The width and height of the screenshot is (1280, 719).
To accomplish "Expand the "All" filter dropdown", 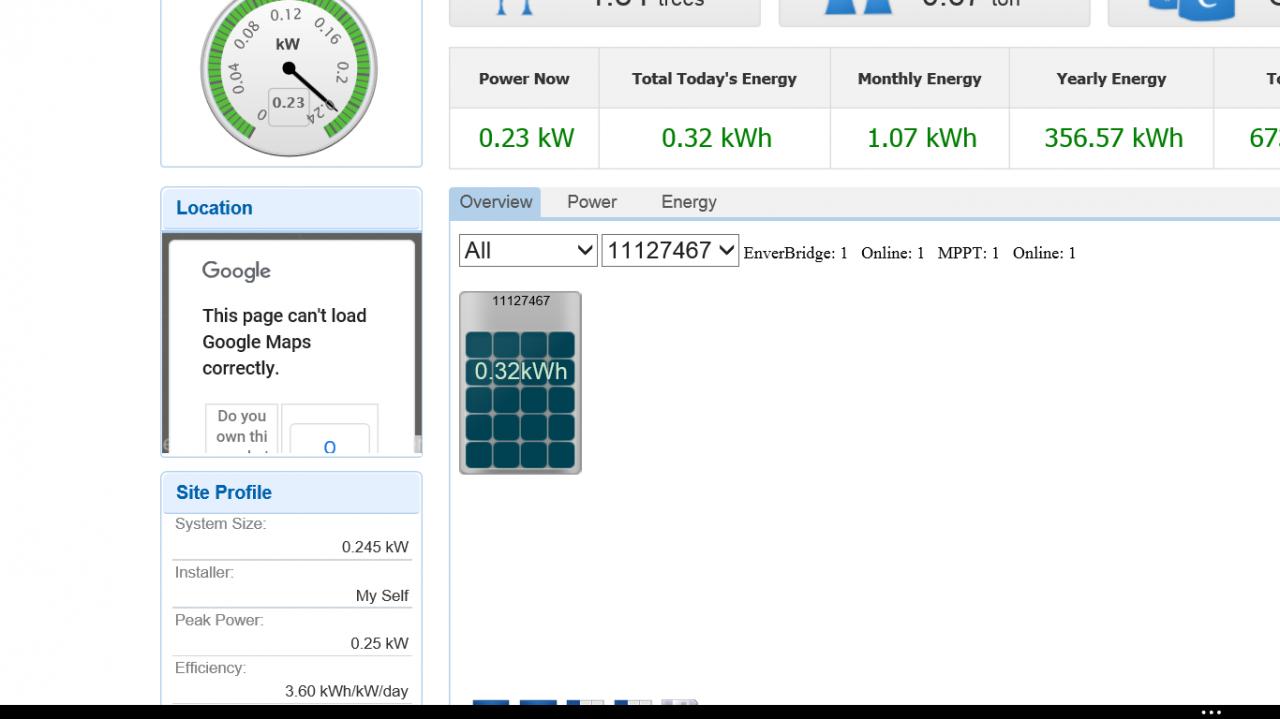I will tap(528, 250).
